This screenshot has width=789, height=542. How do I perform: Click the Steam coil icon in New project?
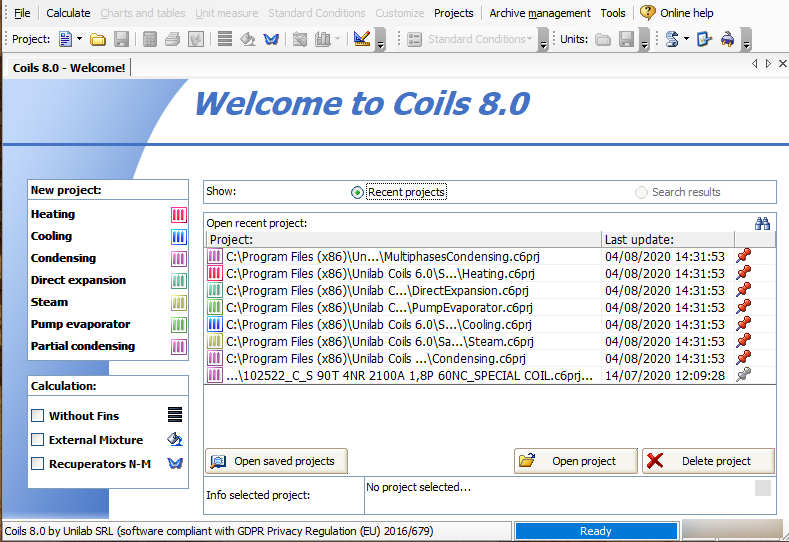179,303
